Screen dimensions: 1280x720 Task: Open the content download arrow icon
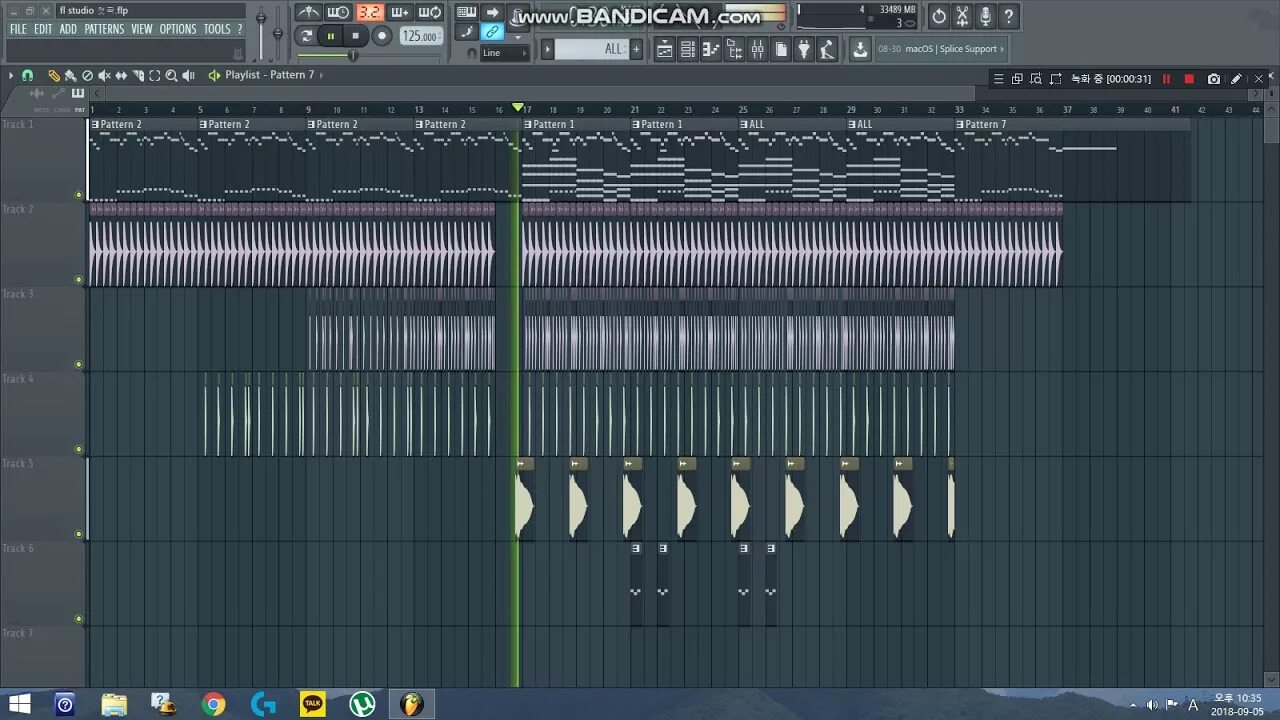point(860,49)
